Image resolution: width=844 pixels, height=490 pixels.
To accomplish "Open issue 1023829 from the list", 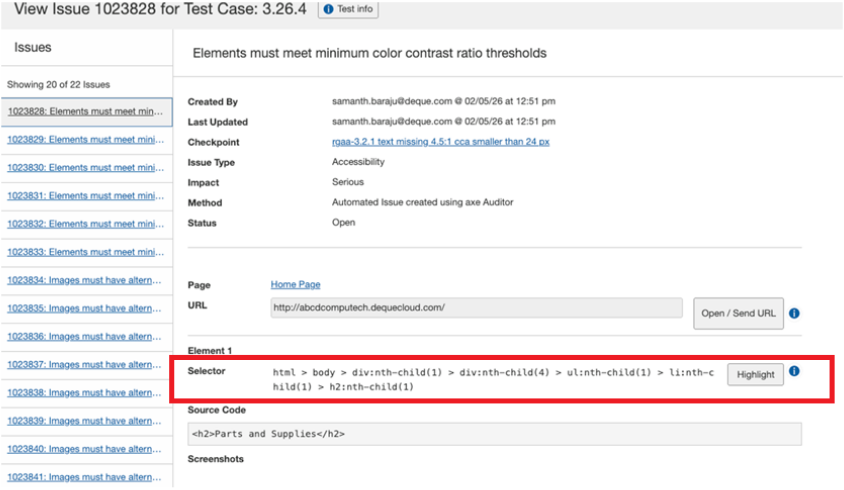I will point(85,139).
